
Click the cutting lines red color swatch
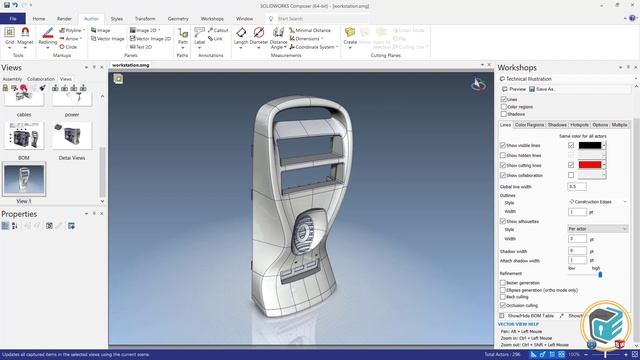pyautogui.click(x=590, y=165)
